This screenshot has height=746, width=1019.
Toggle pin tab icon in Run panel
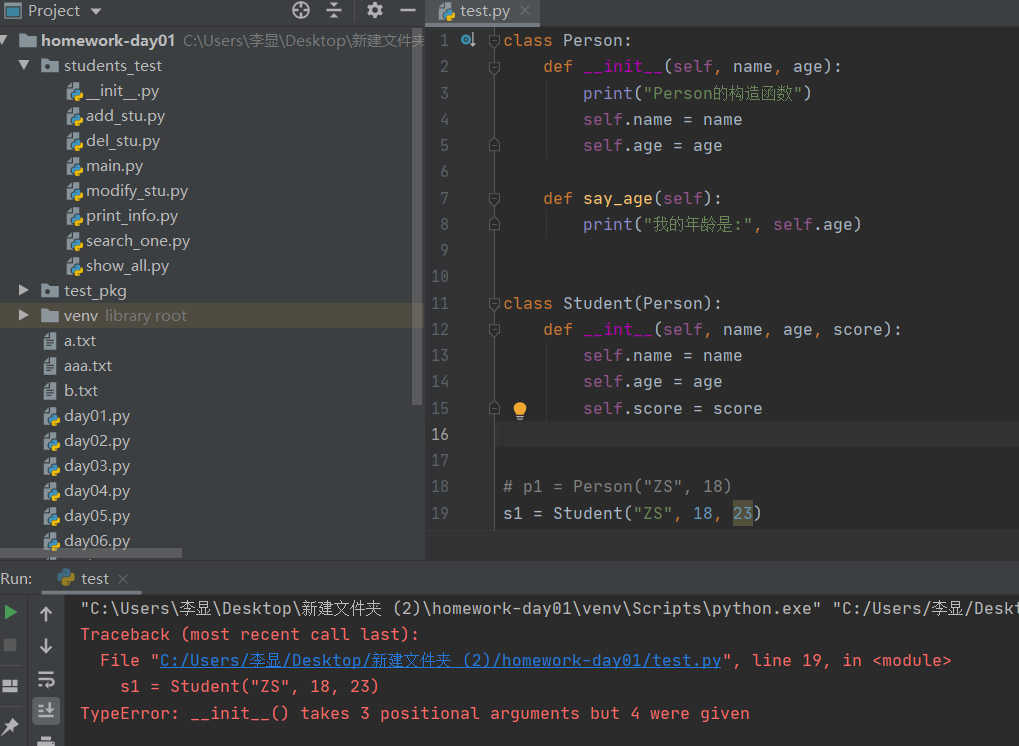click(10, 726)
